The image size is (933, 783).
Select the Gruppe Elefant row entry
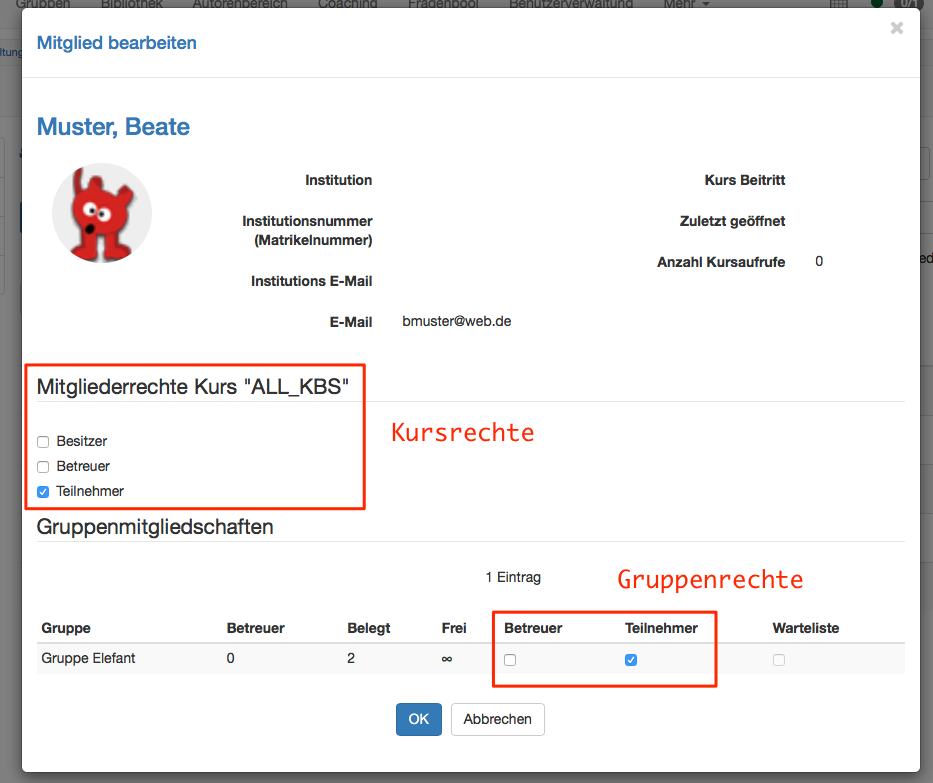[88, 658]
